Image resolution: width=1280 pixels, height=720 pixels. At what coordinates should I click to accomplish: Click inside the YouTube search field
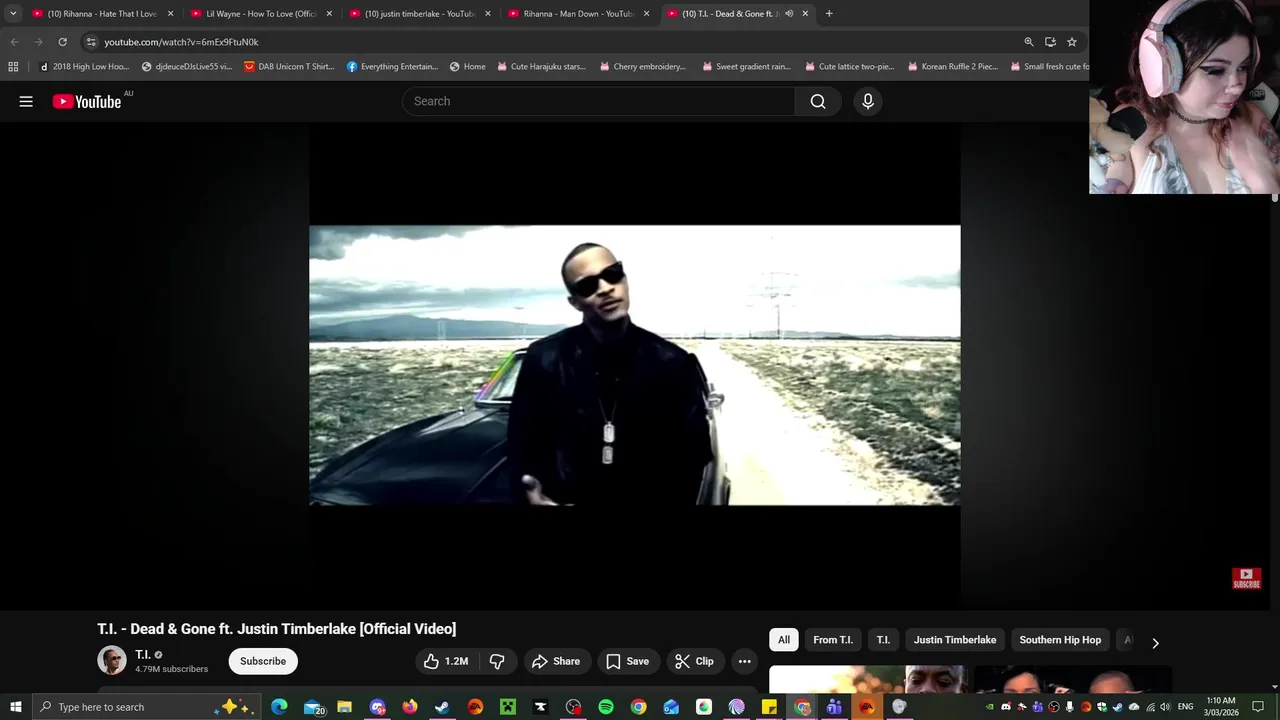pos(599,101)
